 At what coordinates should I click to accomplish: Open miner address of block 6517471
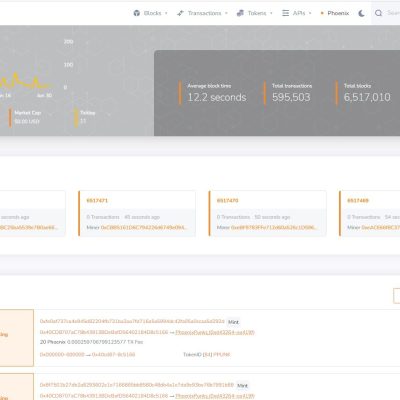coord(144,227)
